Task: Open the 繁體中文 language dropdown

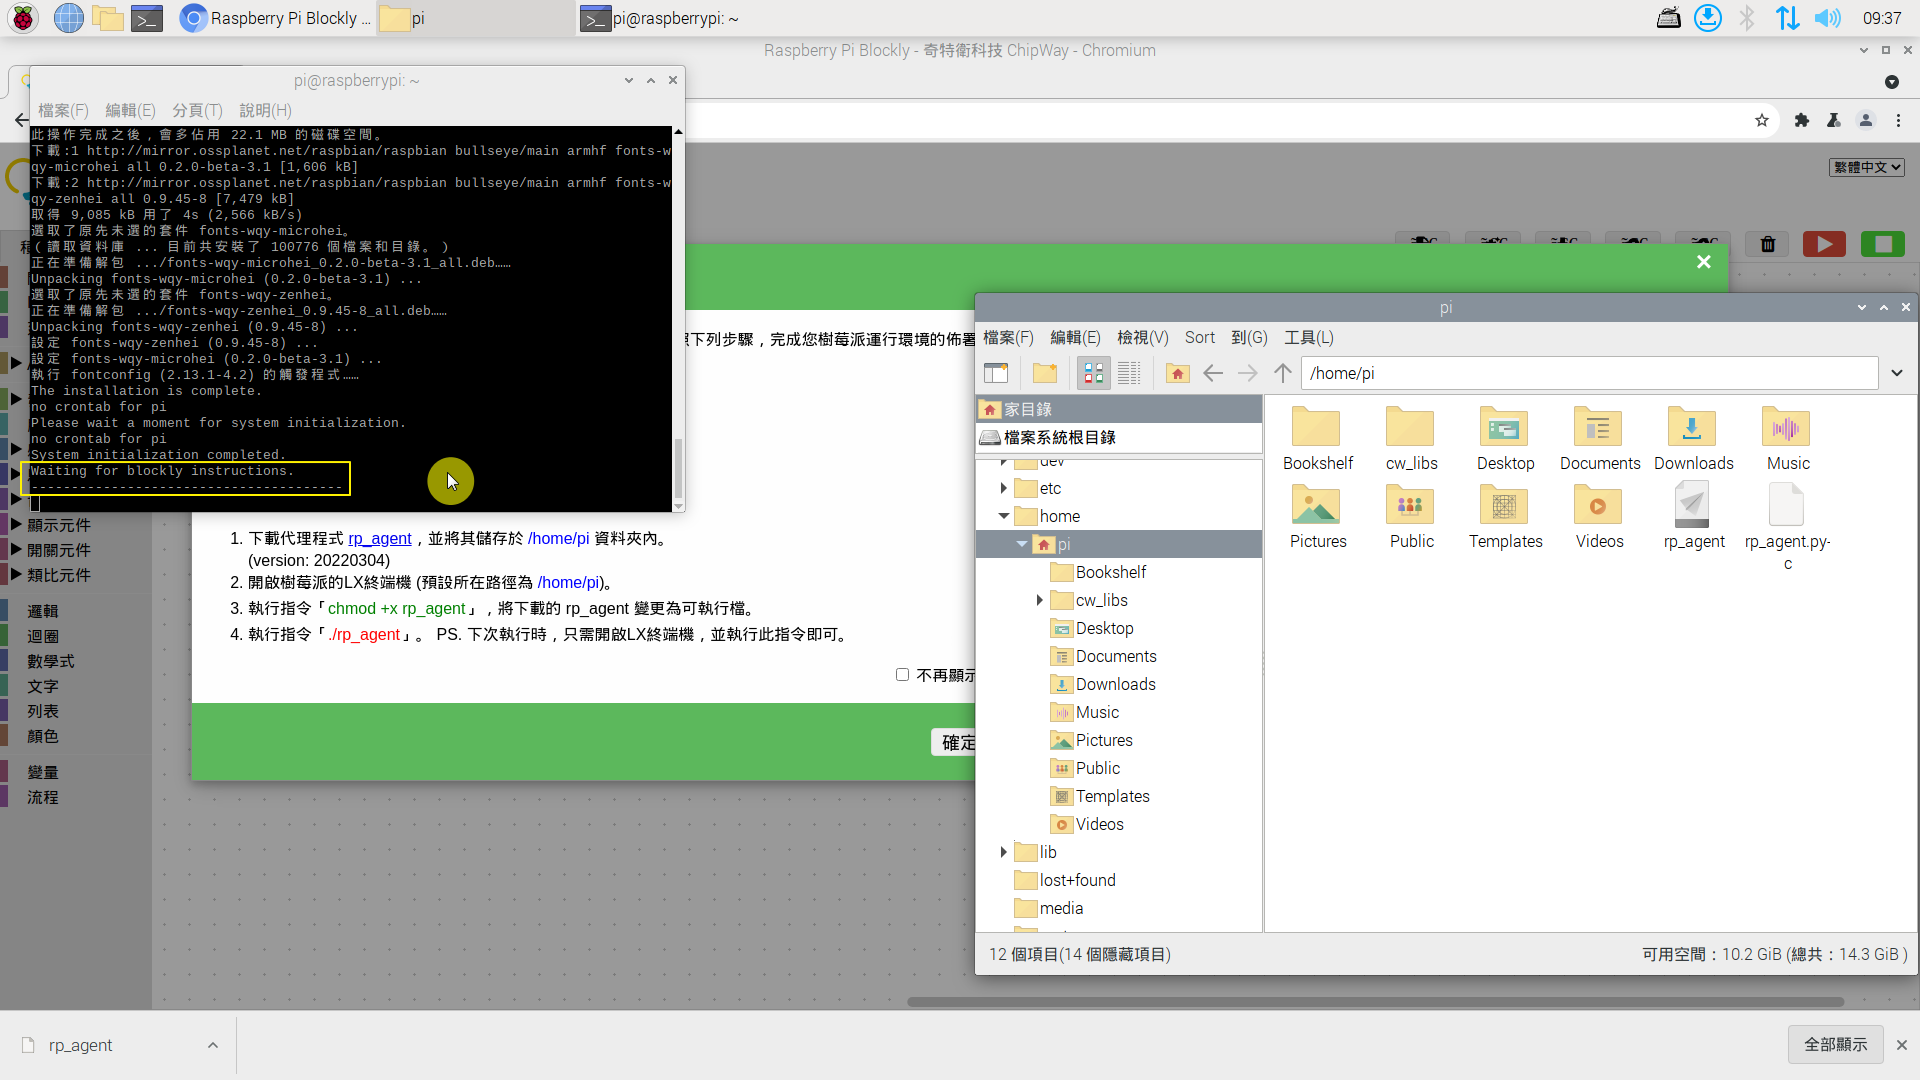Action: pyautogui.click(x=1866, y=167)
